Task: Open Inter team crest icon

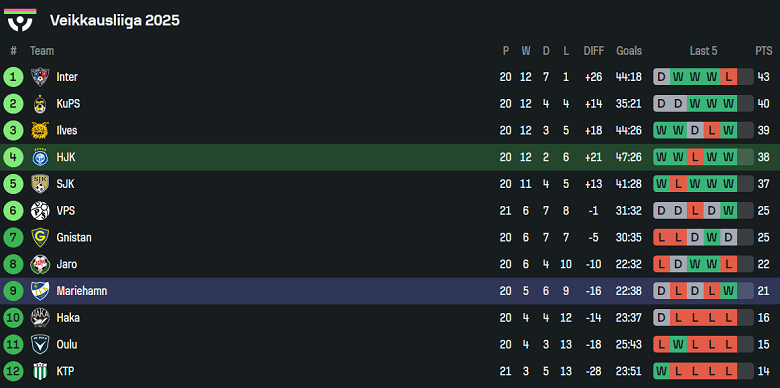Action: tap(40, 77)
